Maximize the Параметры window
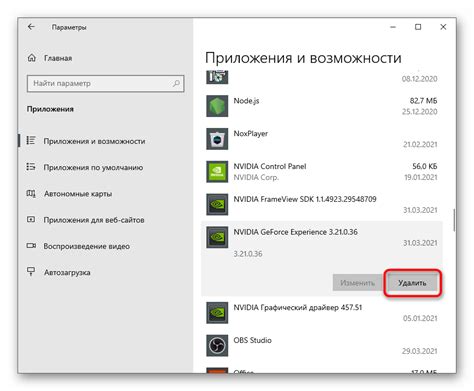Viewport: 474px width, 391px height. [418, 27]
